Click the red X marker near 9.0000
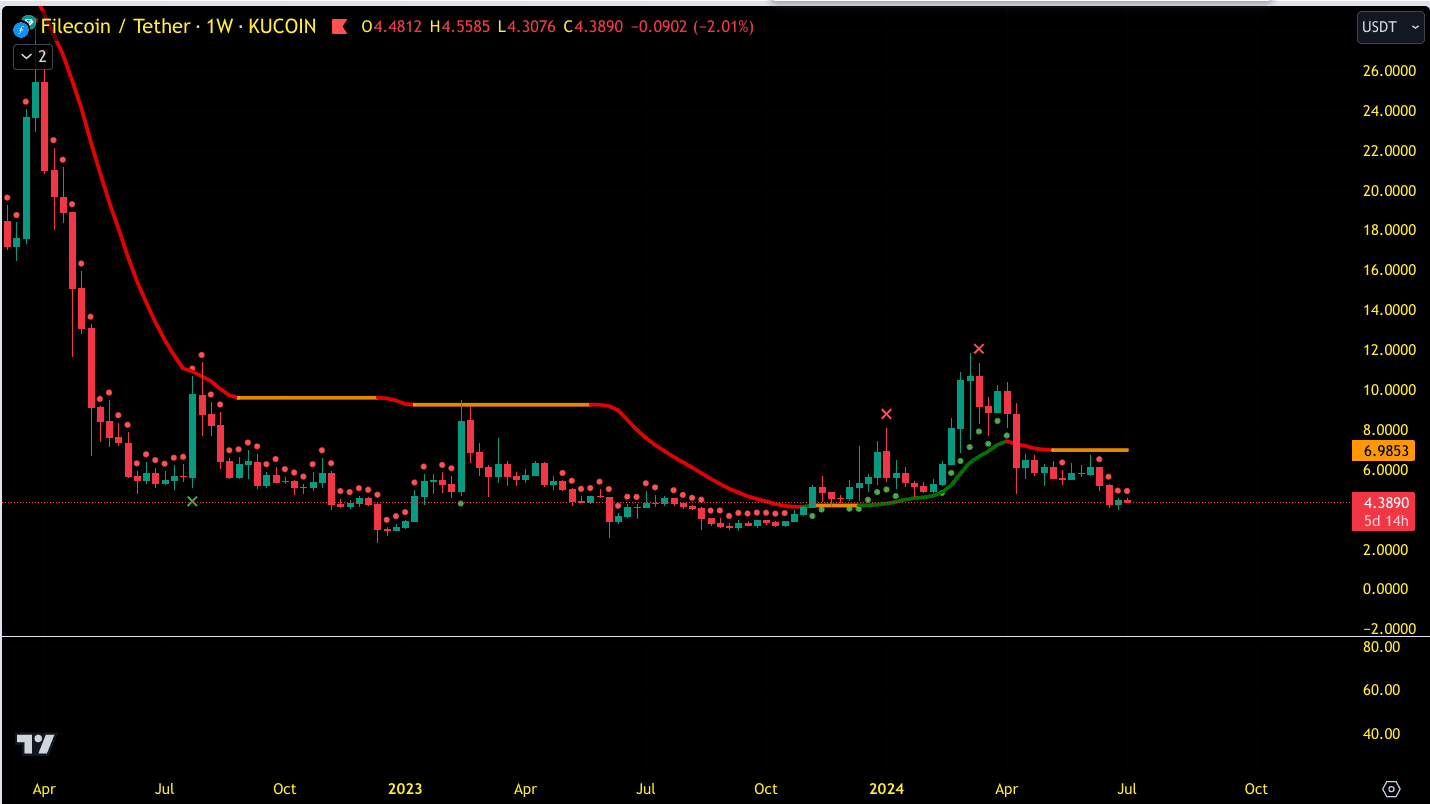The image size is (1430, 804). [886, 413]
